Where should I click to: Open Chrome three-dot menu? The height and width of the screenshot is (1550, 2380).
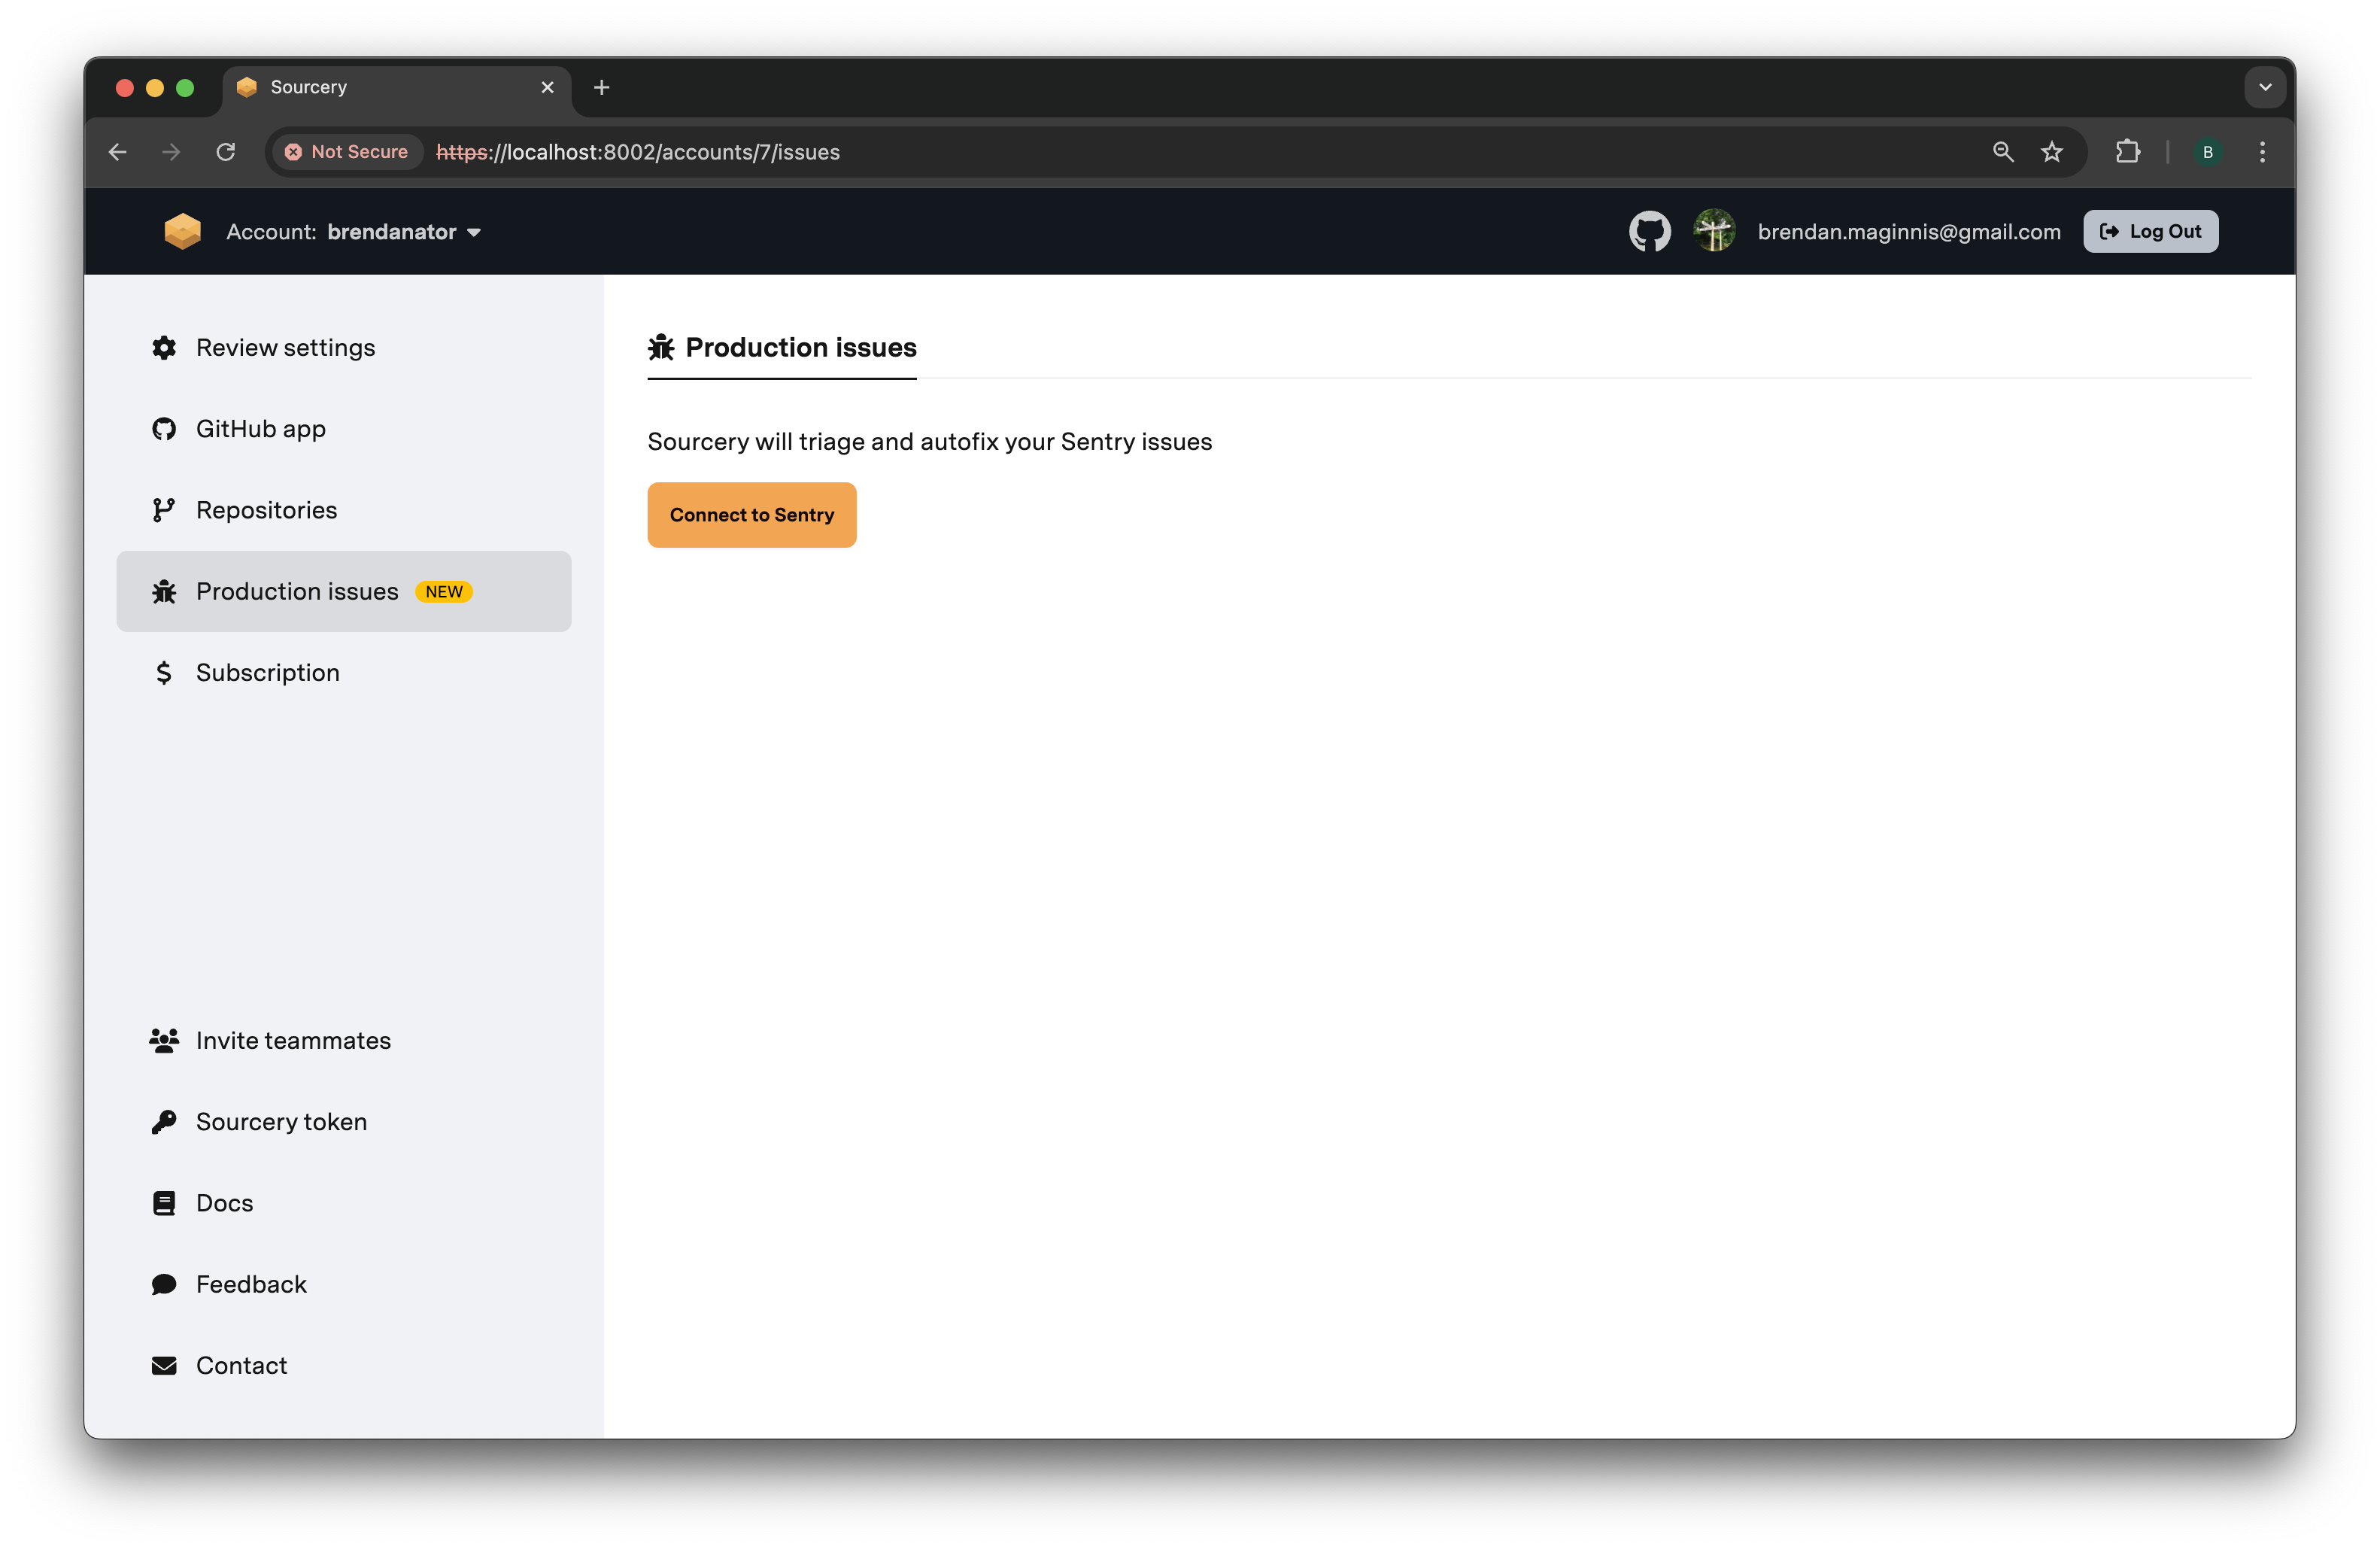click(x=2262, y=152)
